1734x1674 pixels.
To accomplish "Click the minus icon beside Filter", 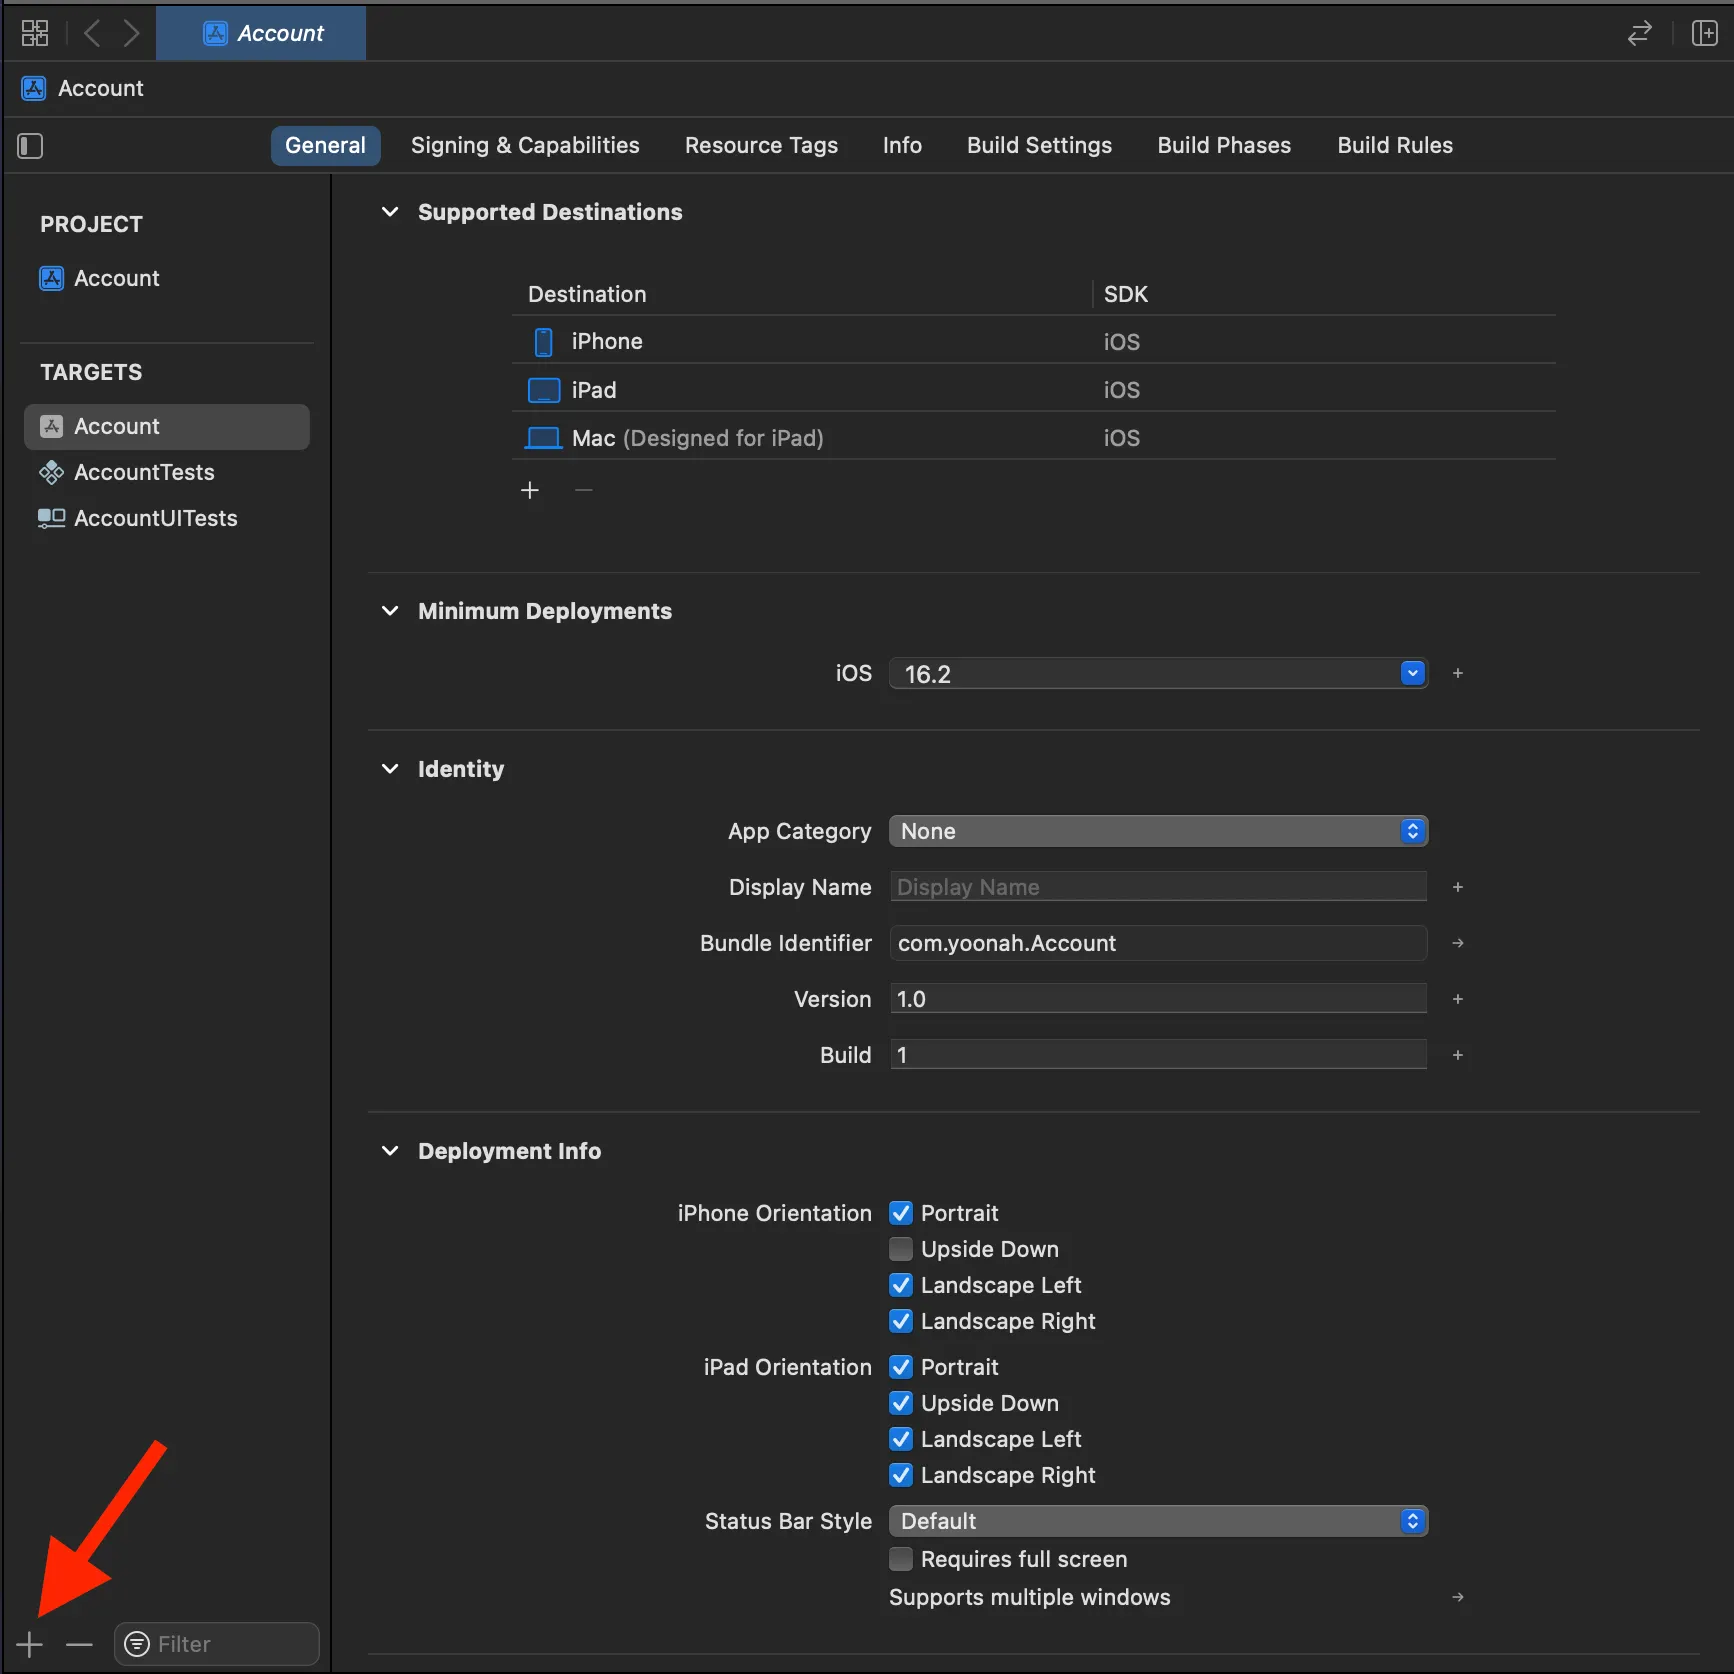I will pyautogui.click(x=79, y=1644).
